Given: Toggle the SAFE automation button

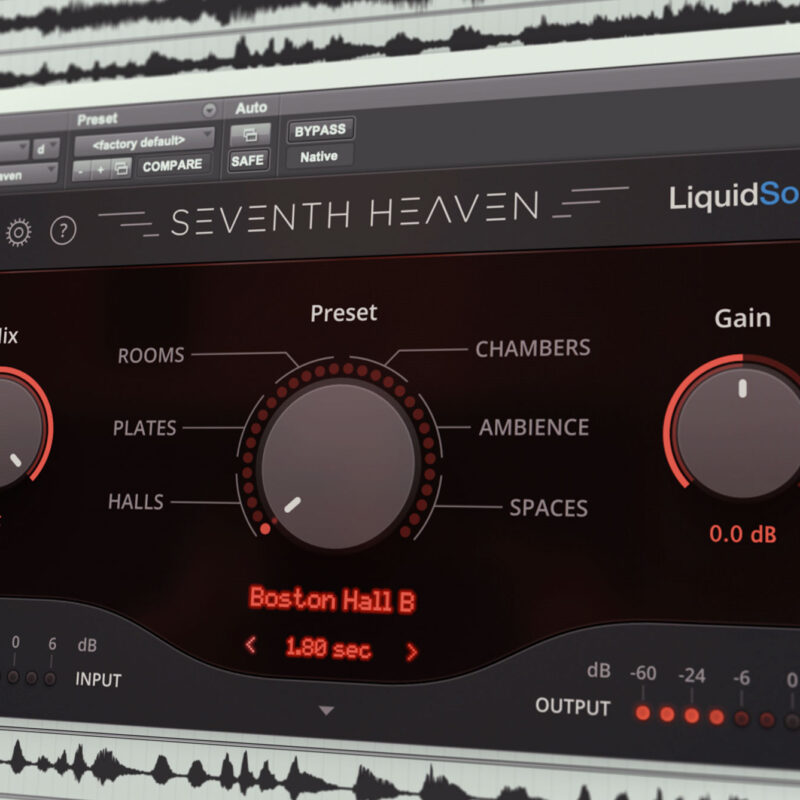Looking at the screenshot, I should point(247,161).
